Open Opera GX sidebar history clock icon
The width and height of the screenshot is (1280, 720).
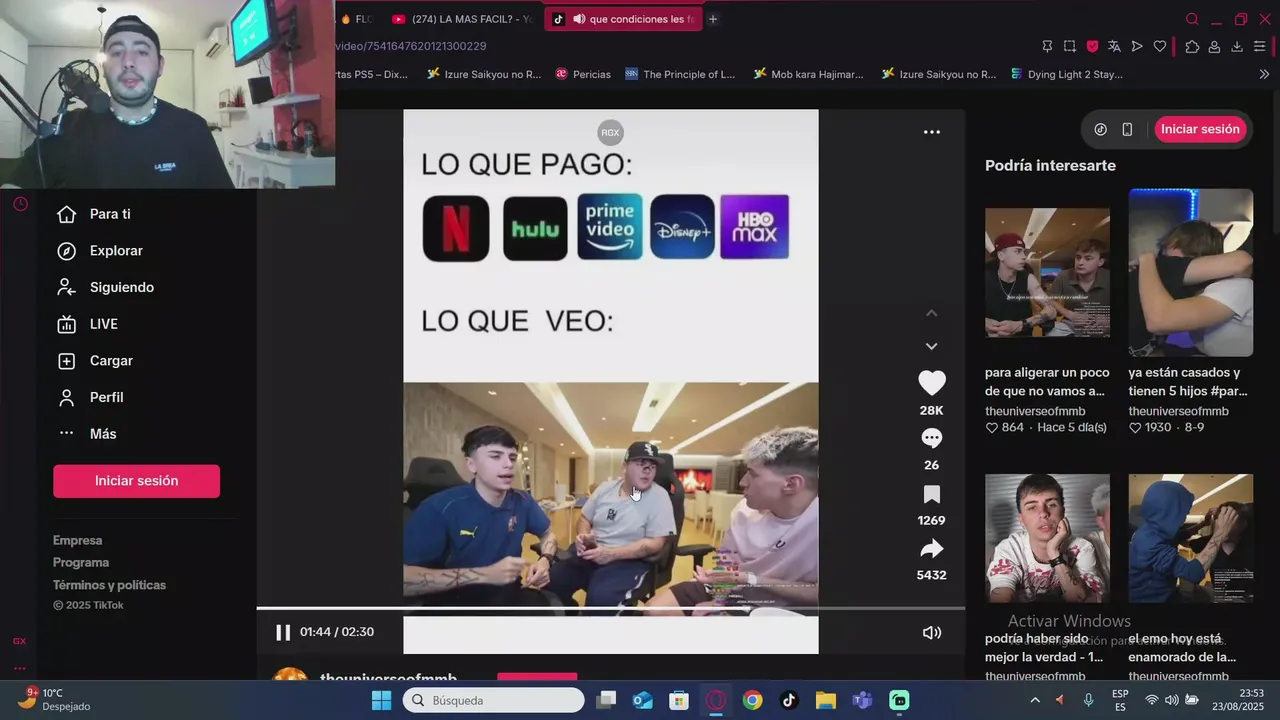click(x=20, y=204)
